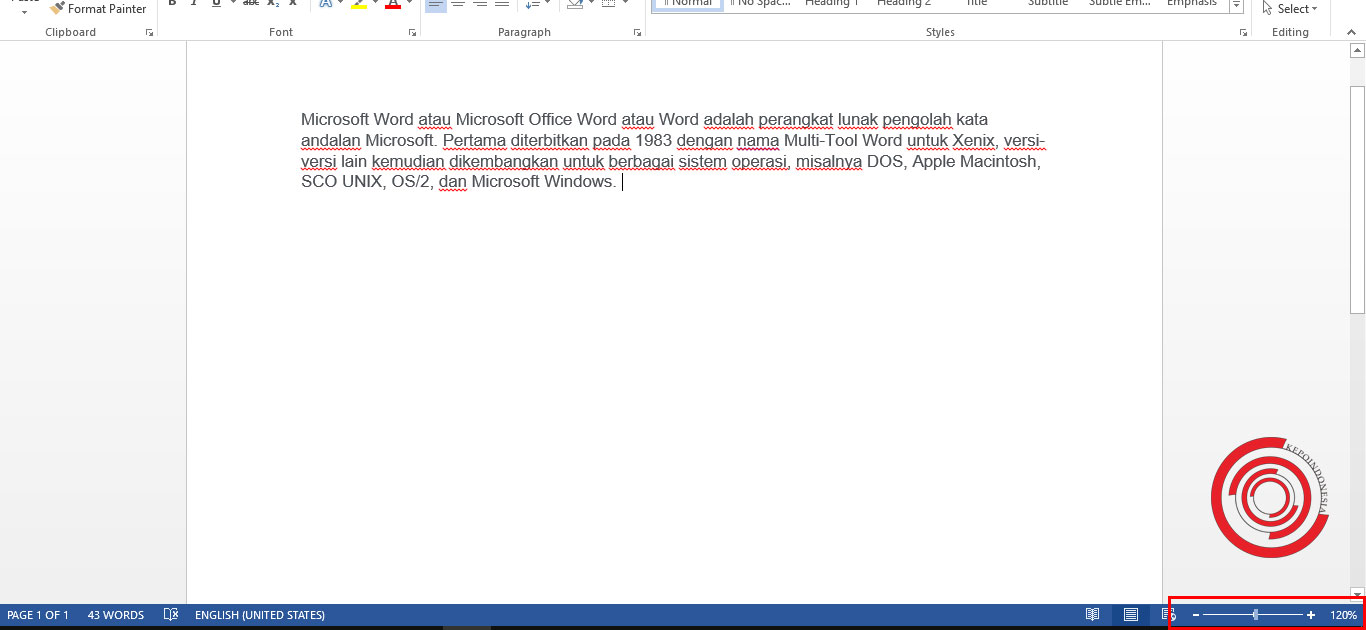Viewport: 1366px width, 630px height.
Task: Apply Borders to the paragraph
Action: coord(609,5)
